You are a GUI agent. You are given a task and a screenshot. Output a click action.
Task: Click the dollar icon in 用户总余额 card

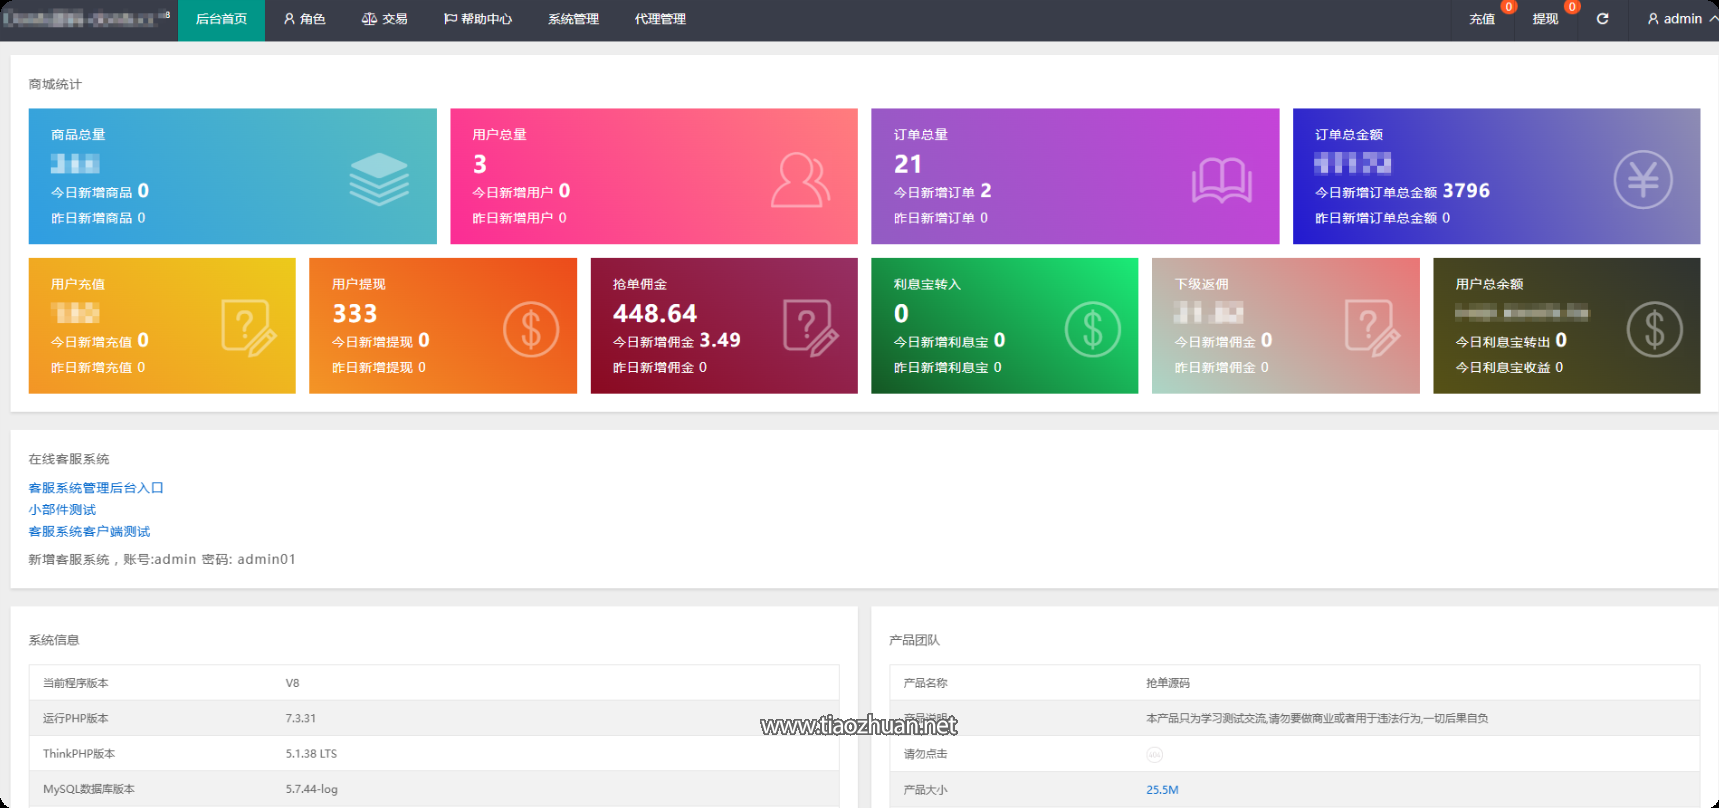[1655, 329]
